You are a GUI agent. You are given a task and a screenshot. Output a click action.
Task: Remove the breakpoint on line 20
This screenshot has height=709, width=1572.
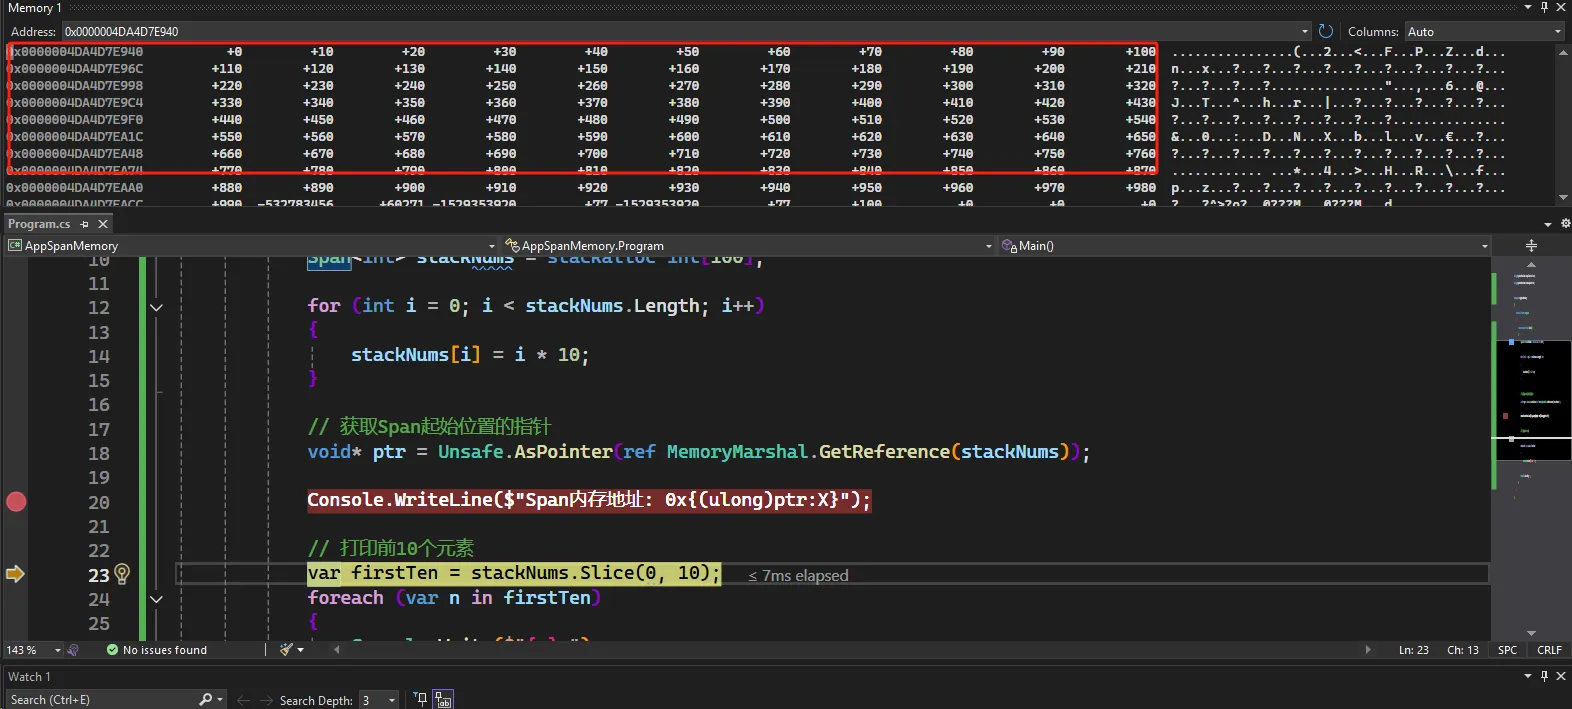coord(16,502)
